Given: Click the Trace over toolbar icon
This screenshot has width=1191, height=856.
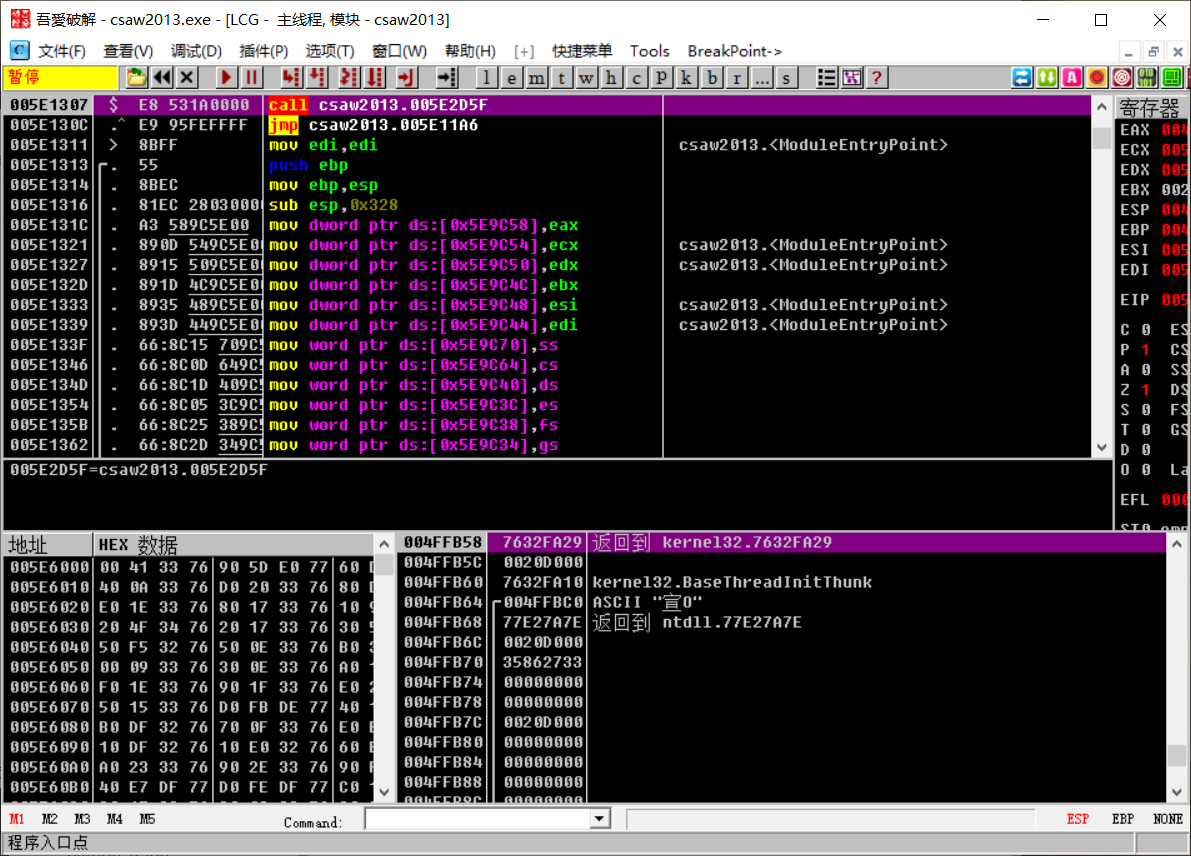Looking at the screenshot, I should coord(375,77).
